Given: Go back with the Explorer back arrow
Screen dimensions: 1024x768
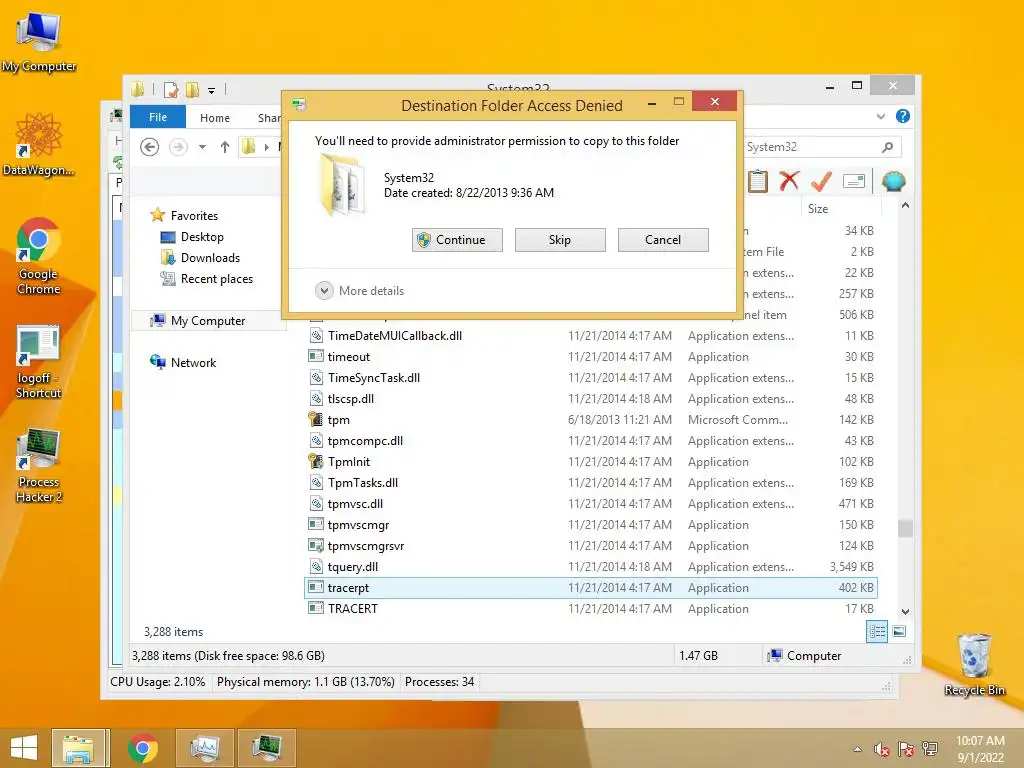Looking at the screenshot, I should point(150,147).
